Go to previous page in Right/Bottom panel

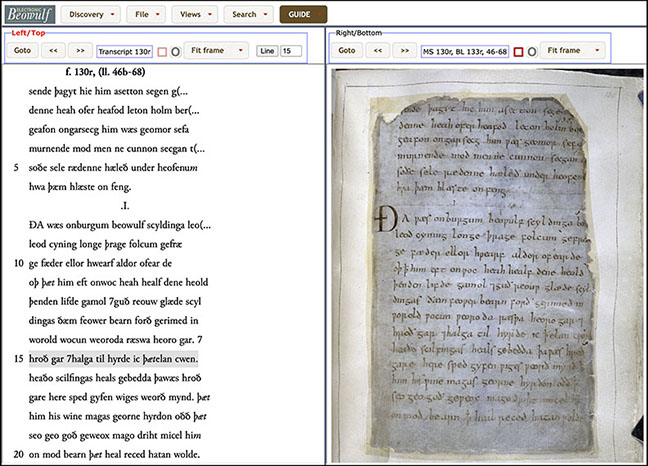tap(378, 50)
